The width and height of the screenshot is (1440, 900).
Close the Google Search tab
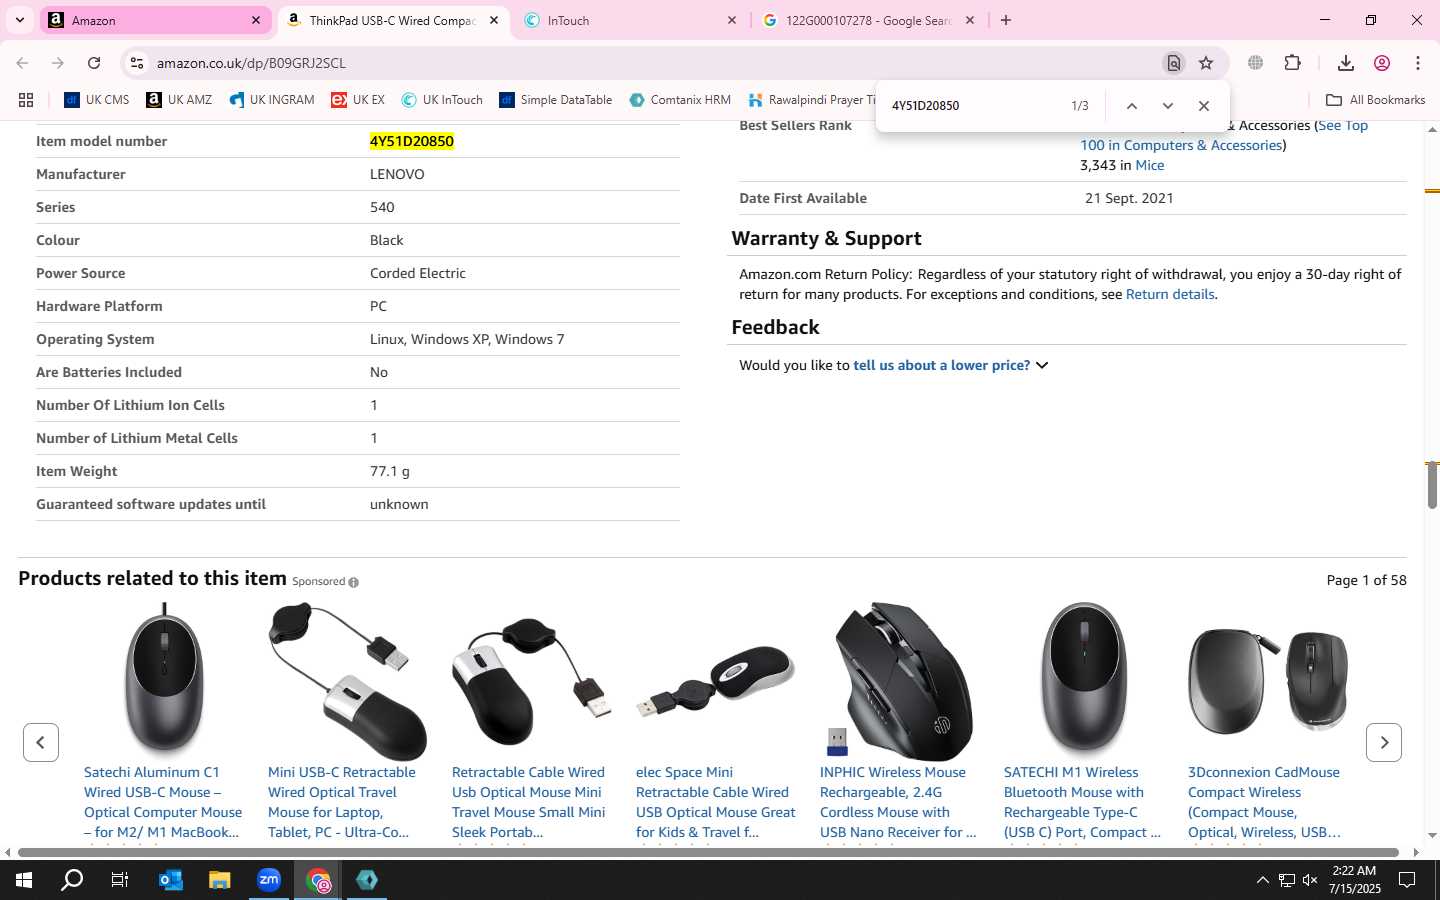click(969, 20)
